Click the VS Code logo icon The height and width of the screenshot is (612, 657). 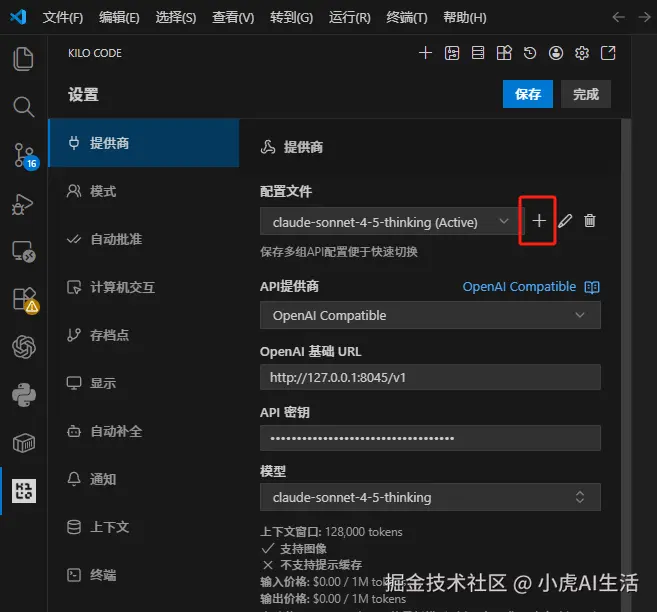(18, 17)
